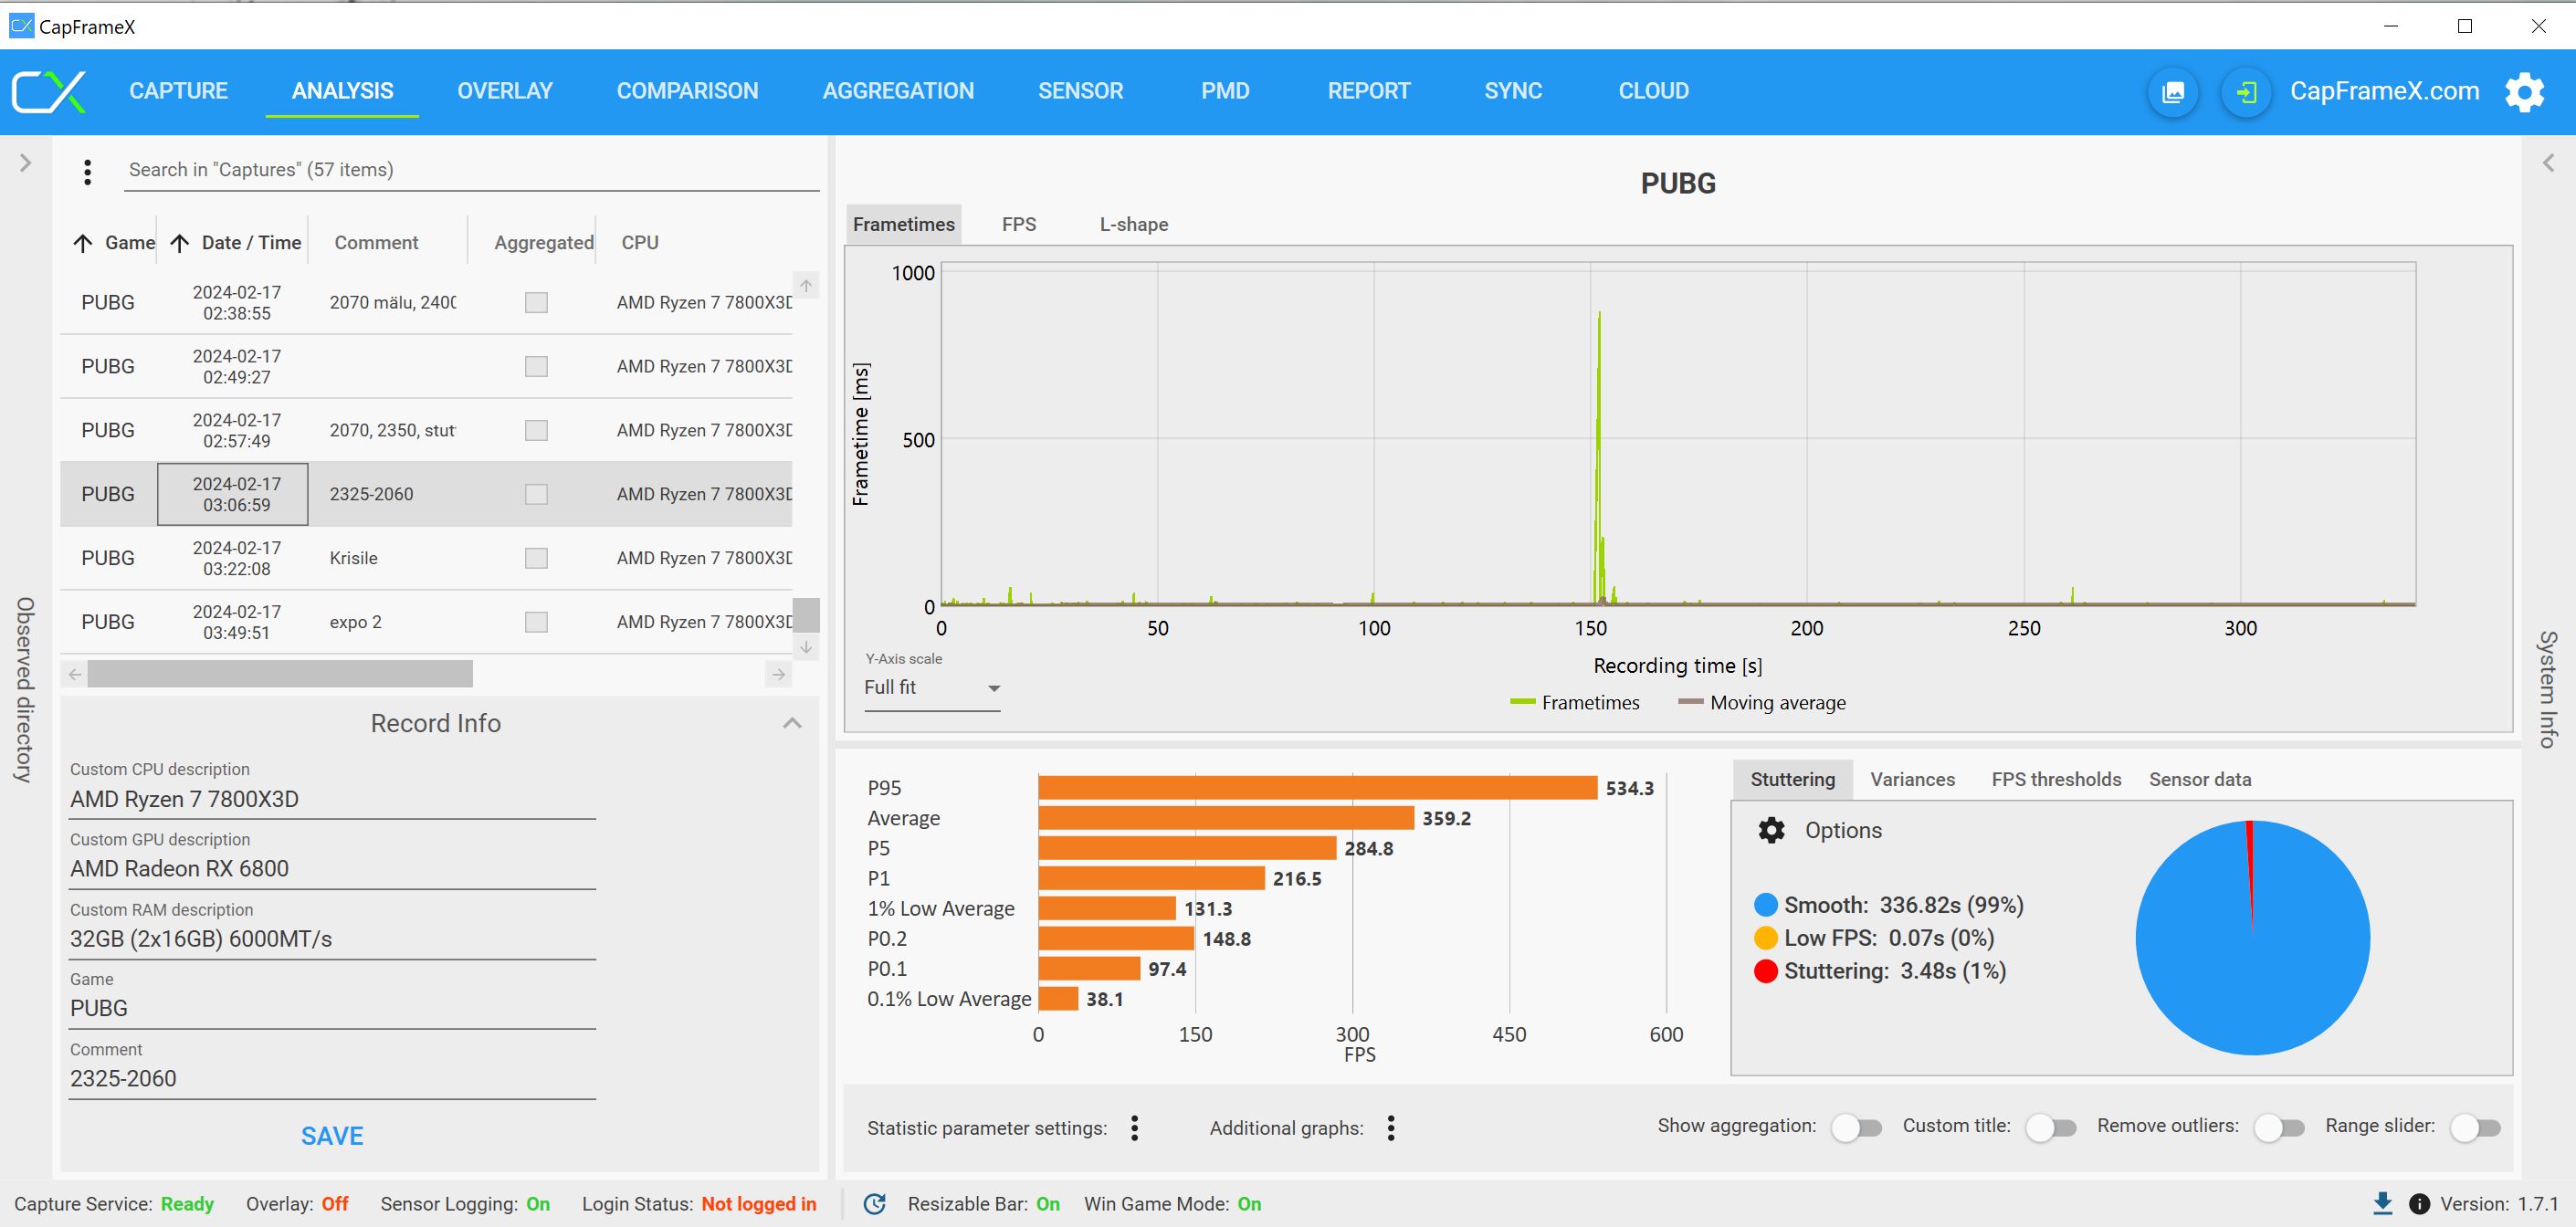Go to the COMPARISON tab
Viewport: 2576px width, 1227px height.
coord(687,91)
